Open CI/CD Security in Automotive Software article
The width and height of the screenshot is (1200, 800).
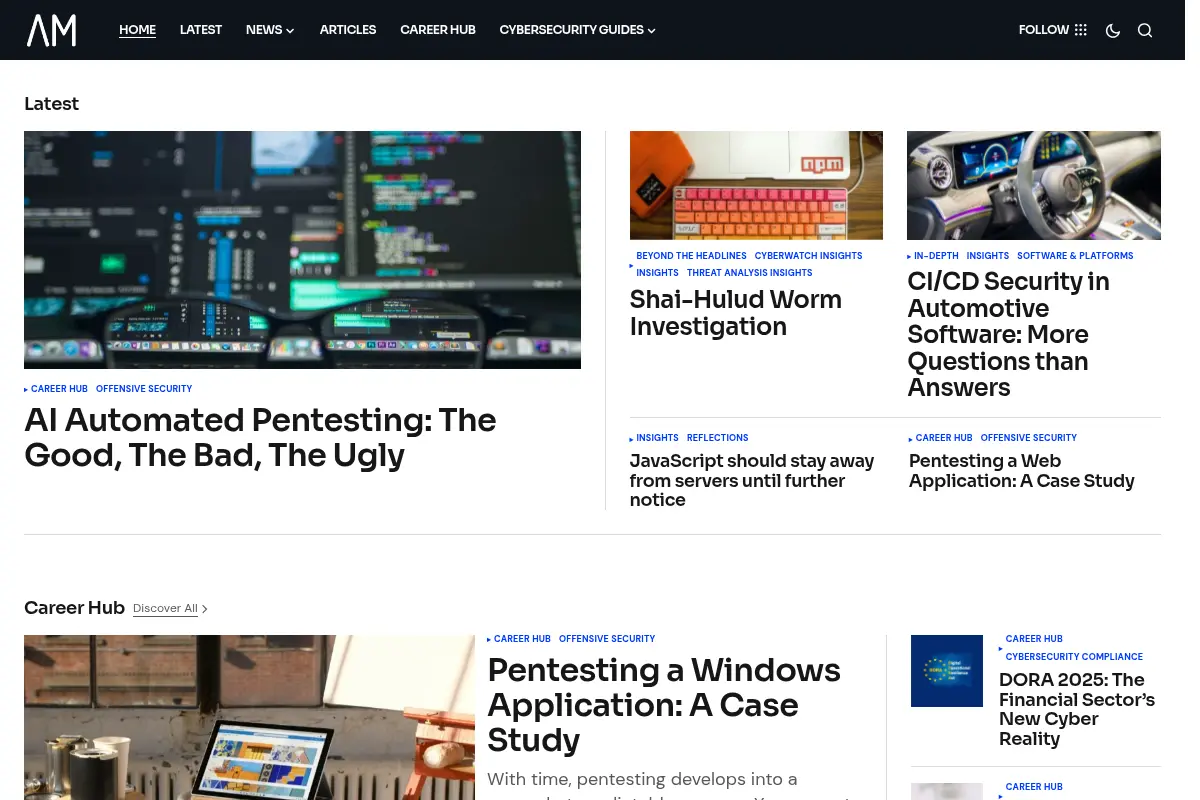1008,334
